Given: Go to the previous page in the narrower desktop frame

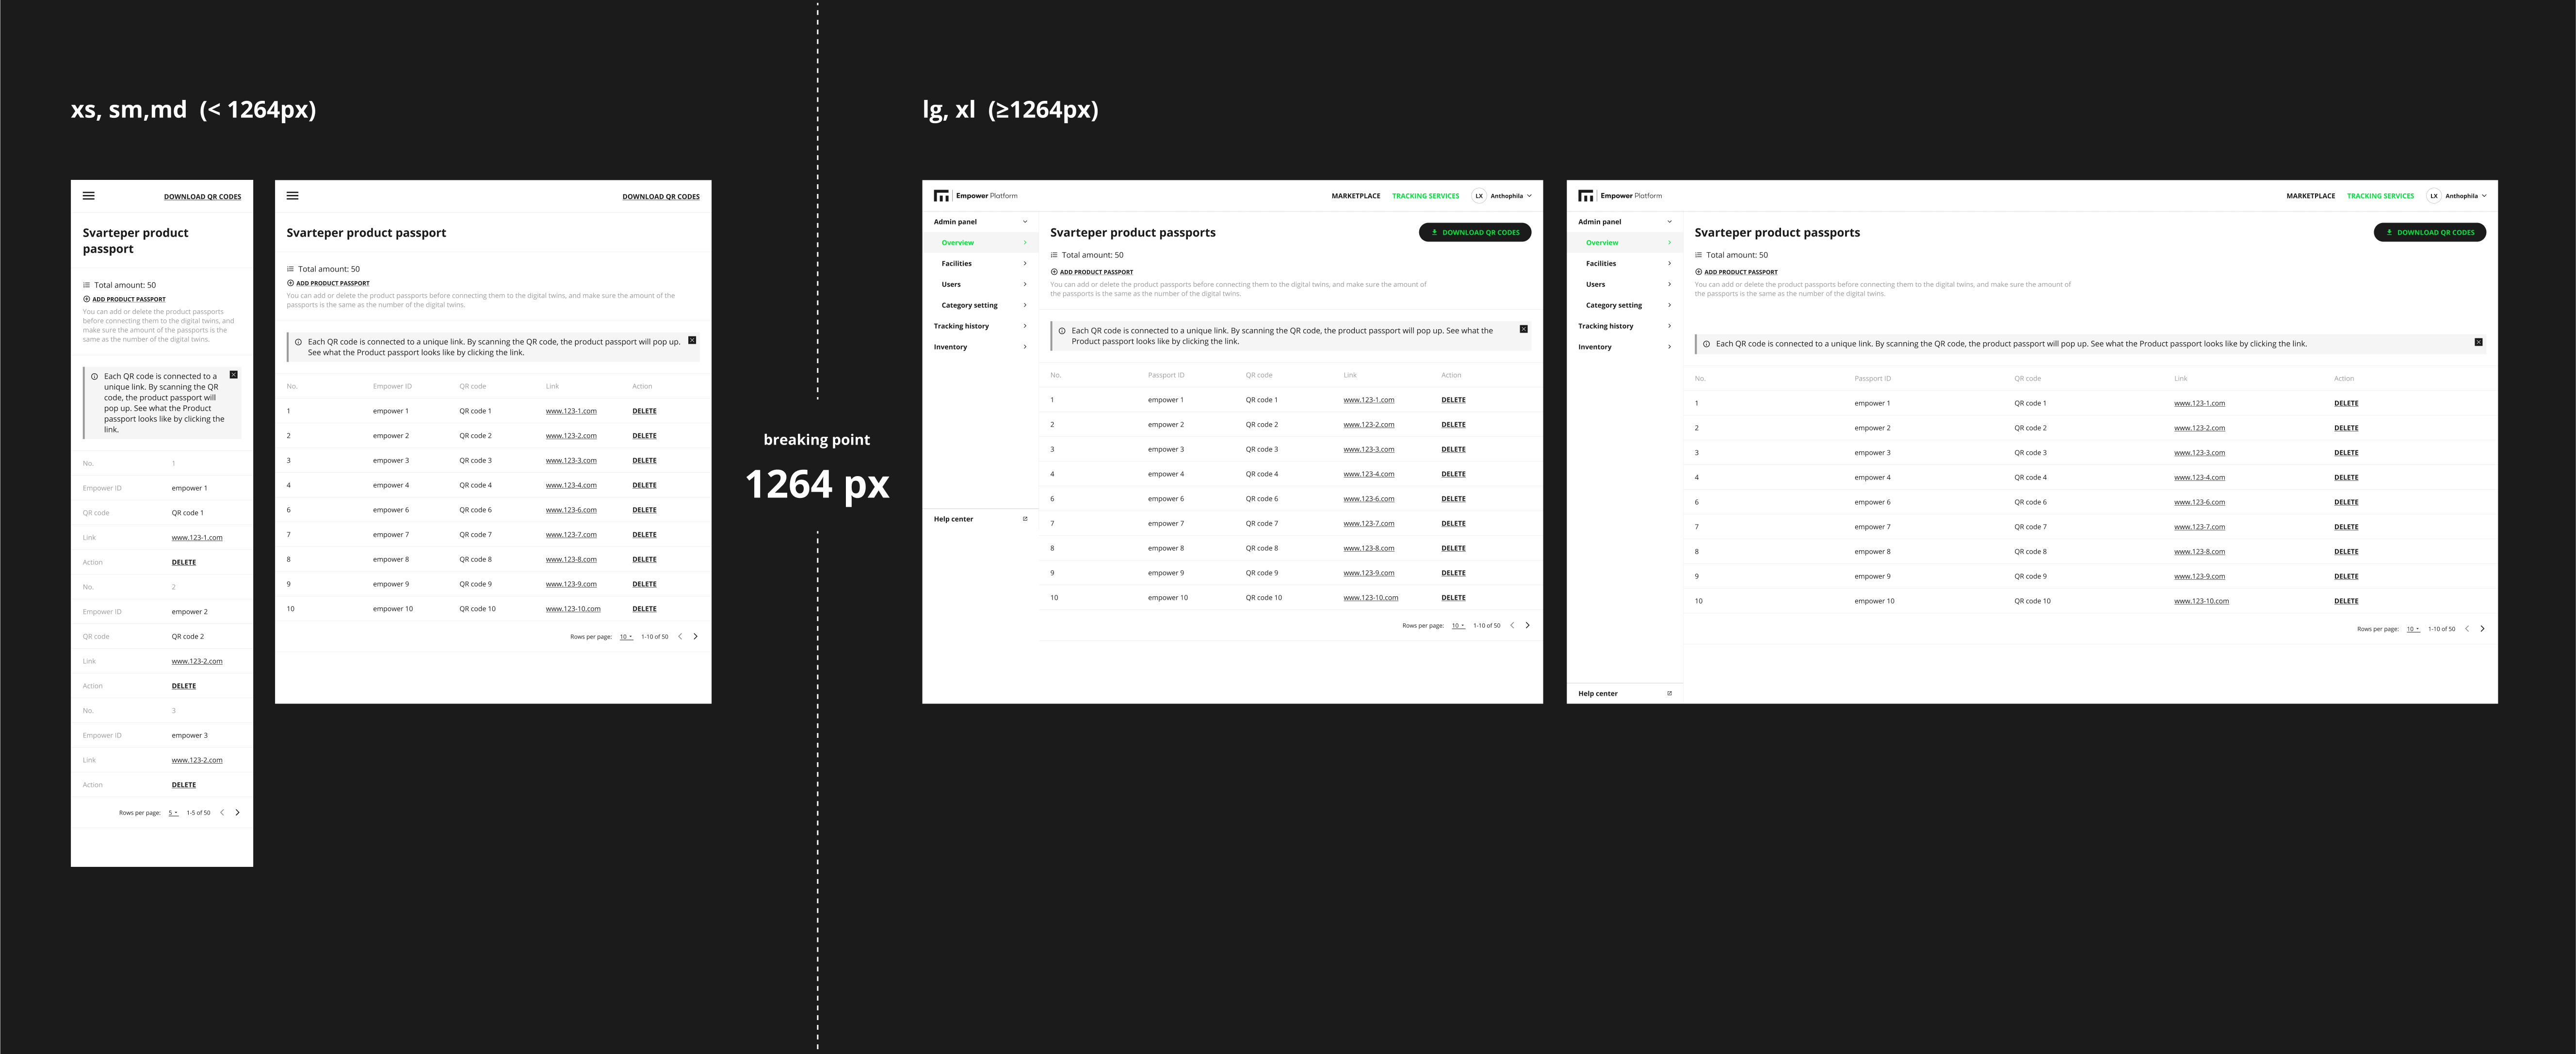Looking at the screenshot, I should pyautogui.click(x=1512, y=625).
